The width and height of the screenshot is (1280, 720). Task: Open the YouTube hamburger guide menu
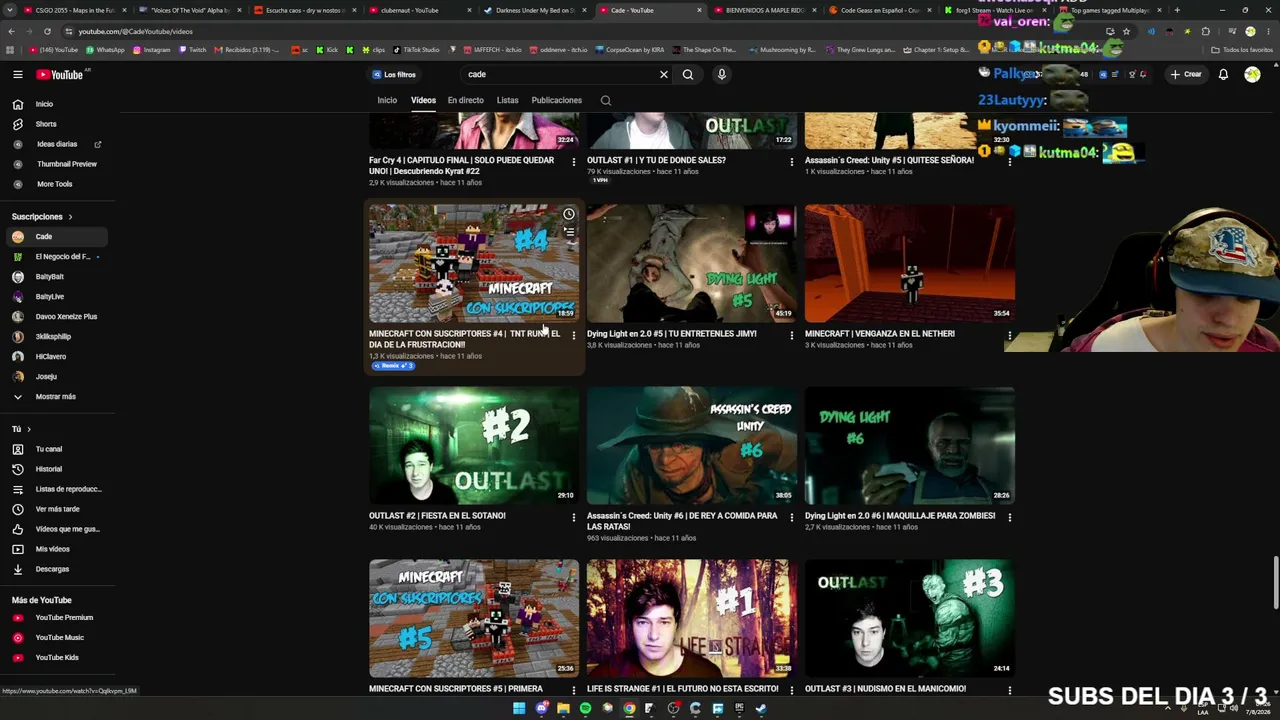click(17, 74)
